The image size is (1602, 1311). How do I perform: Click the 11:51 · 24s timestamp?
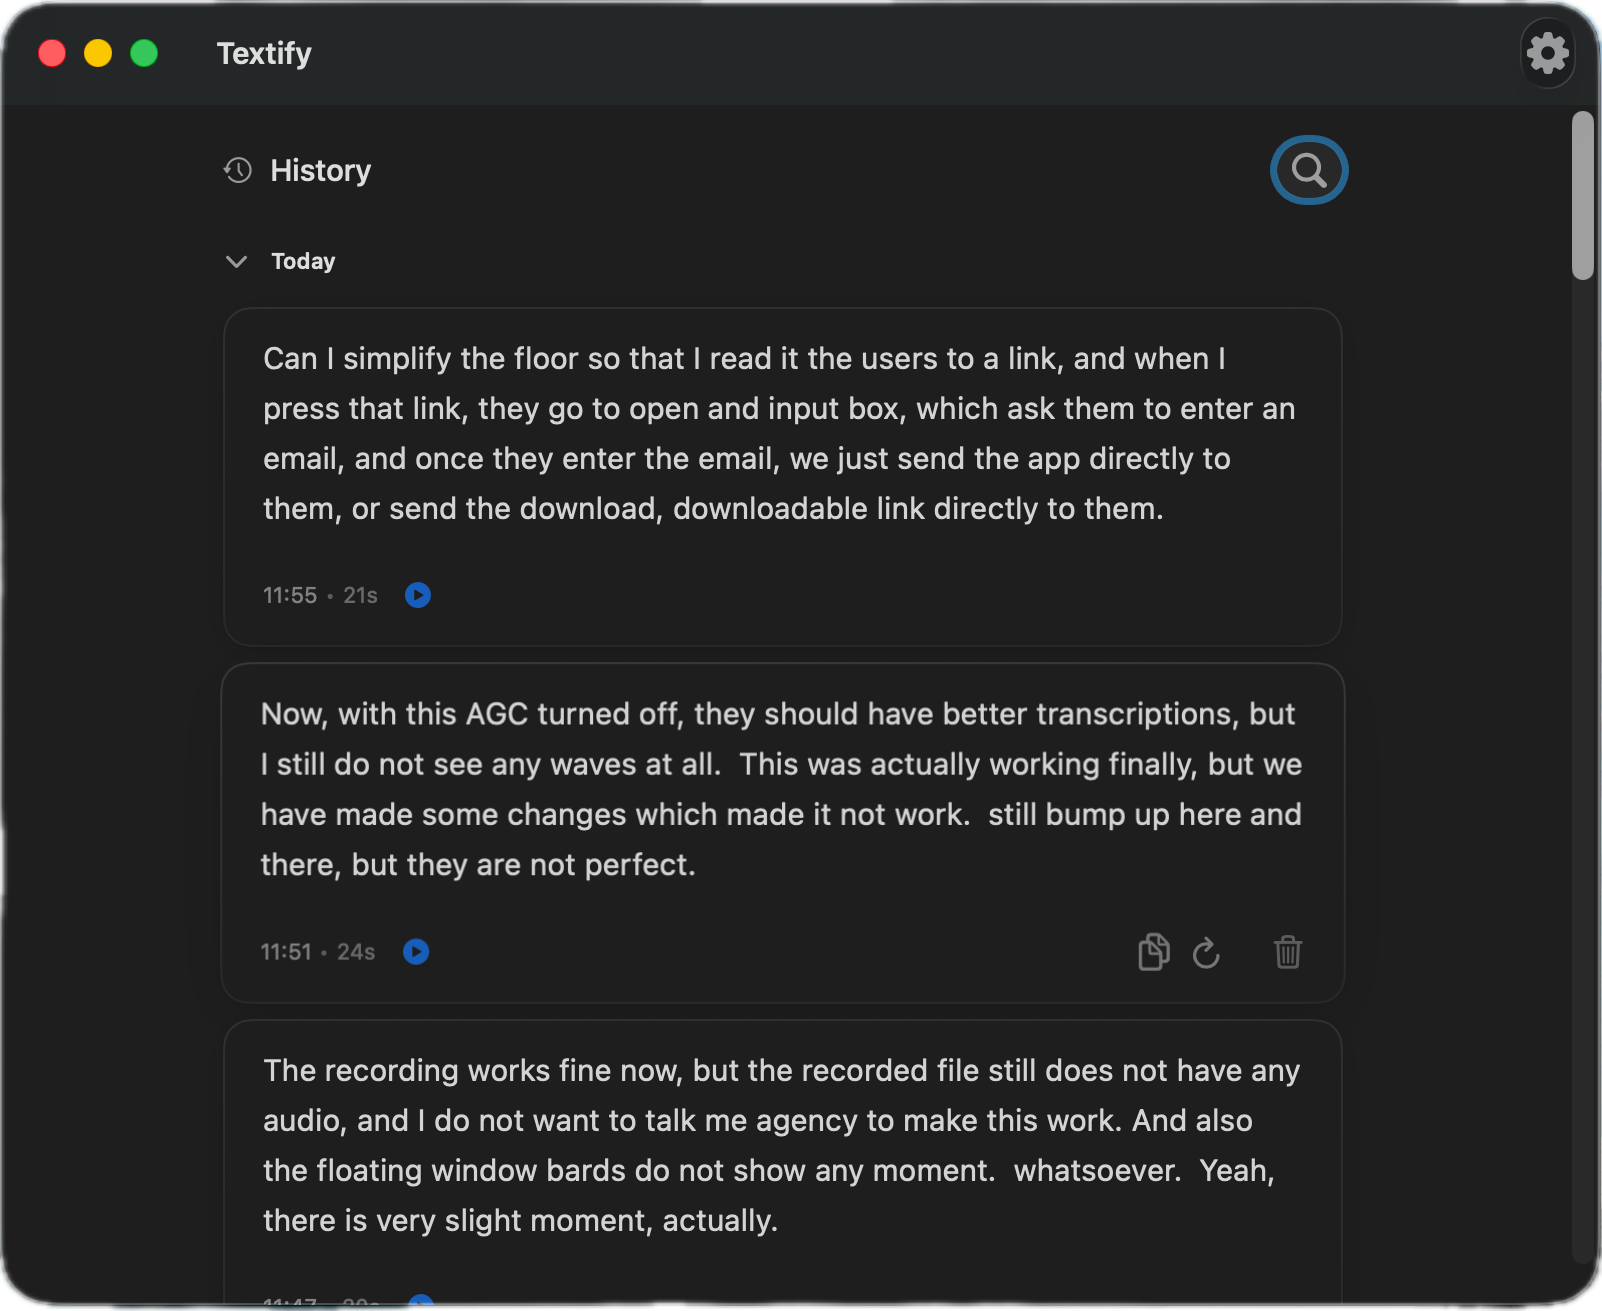click(x=317, y=951)
